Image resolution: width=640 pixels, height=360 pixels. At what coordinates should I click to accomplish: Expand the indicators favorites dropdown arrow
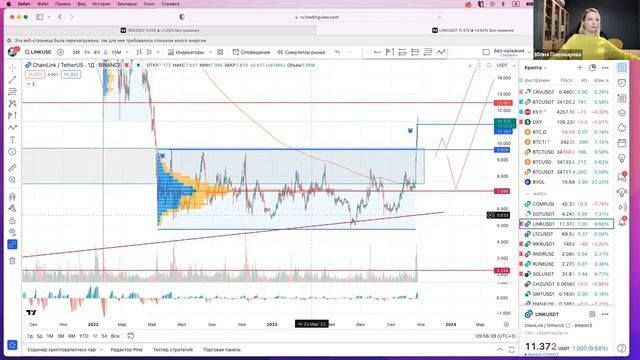pyautogui.click(x=211, y=52)
